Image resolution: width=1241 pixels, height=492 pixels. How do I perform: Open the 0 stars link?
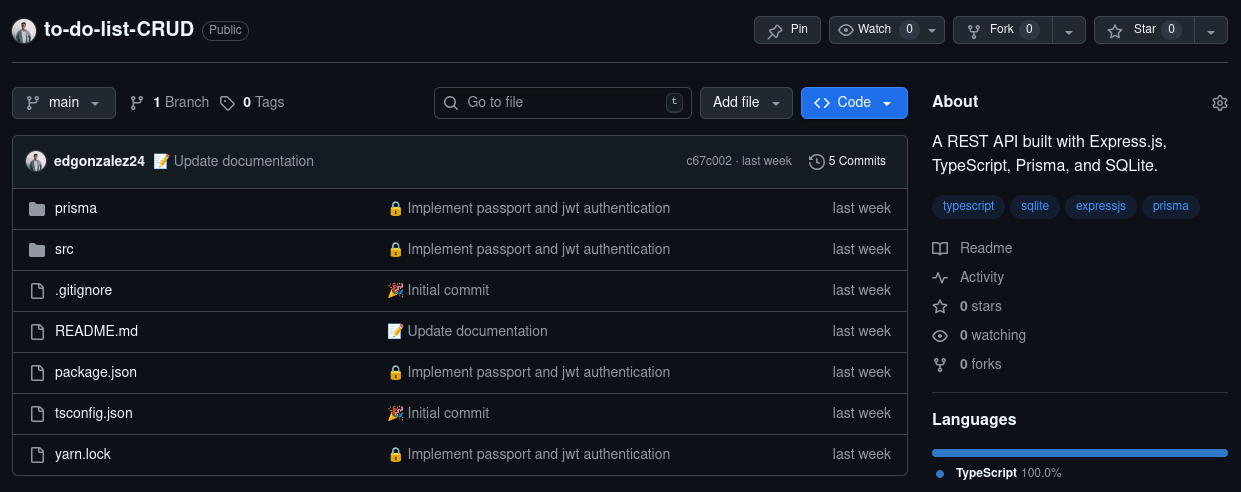pyautogui.click(x=967, y=306)
